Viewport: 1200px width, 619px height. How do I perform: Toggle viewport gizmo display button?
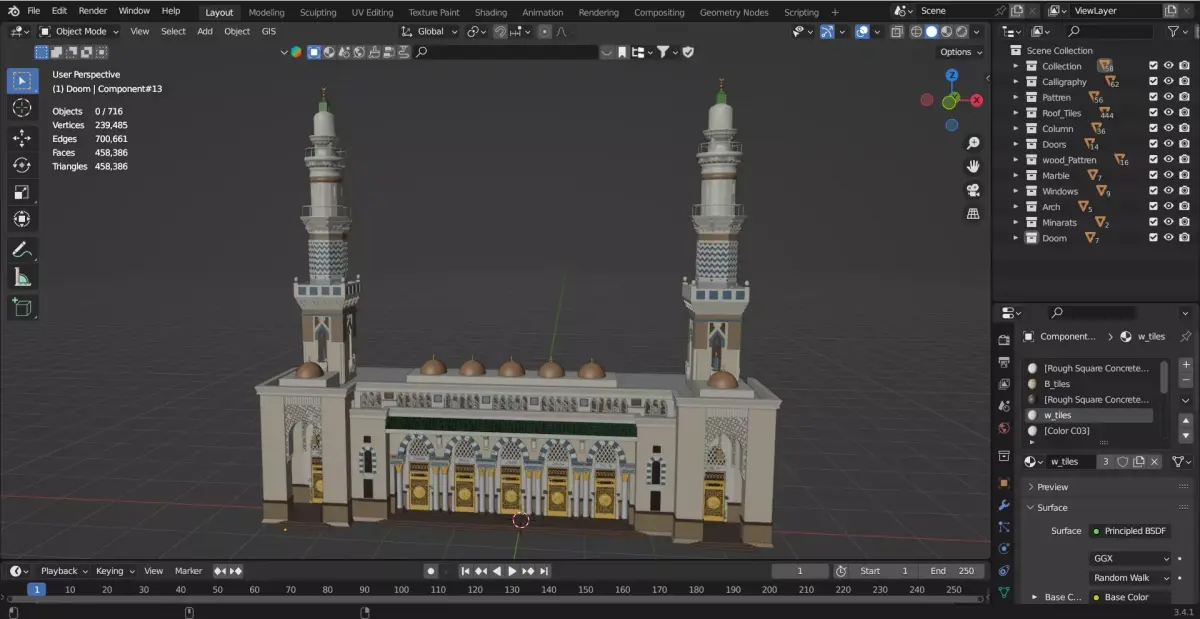(827, 31)
